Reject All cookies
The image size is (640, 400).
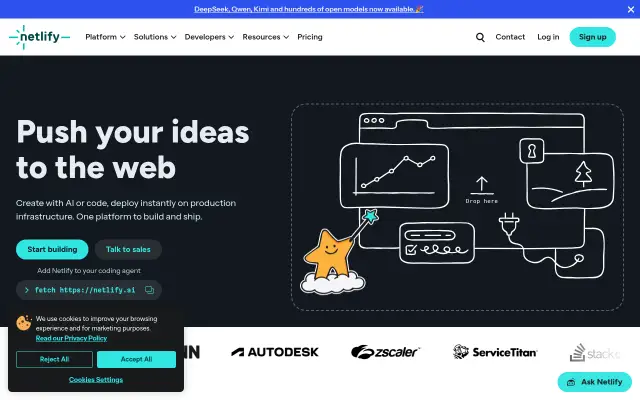(x=54, y=359)
